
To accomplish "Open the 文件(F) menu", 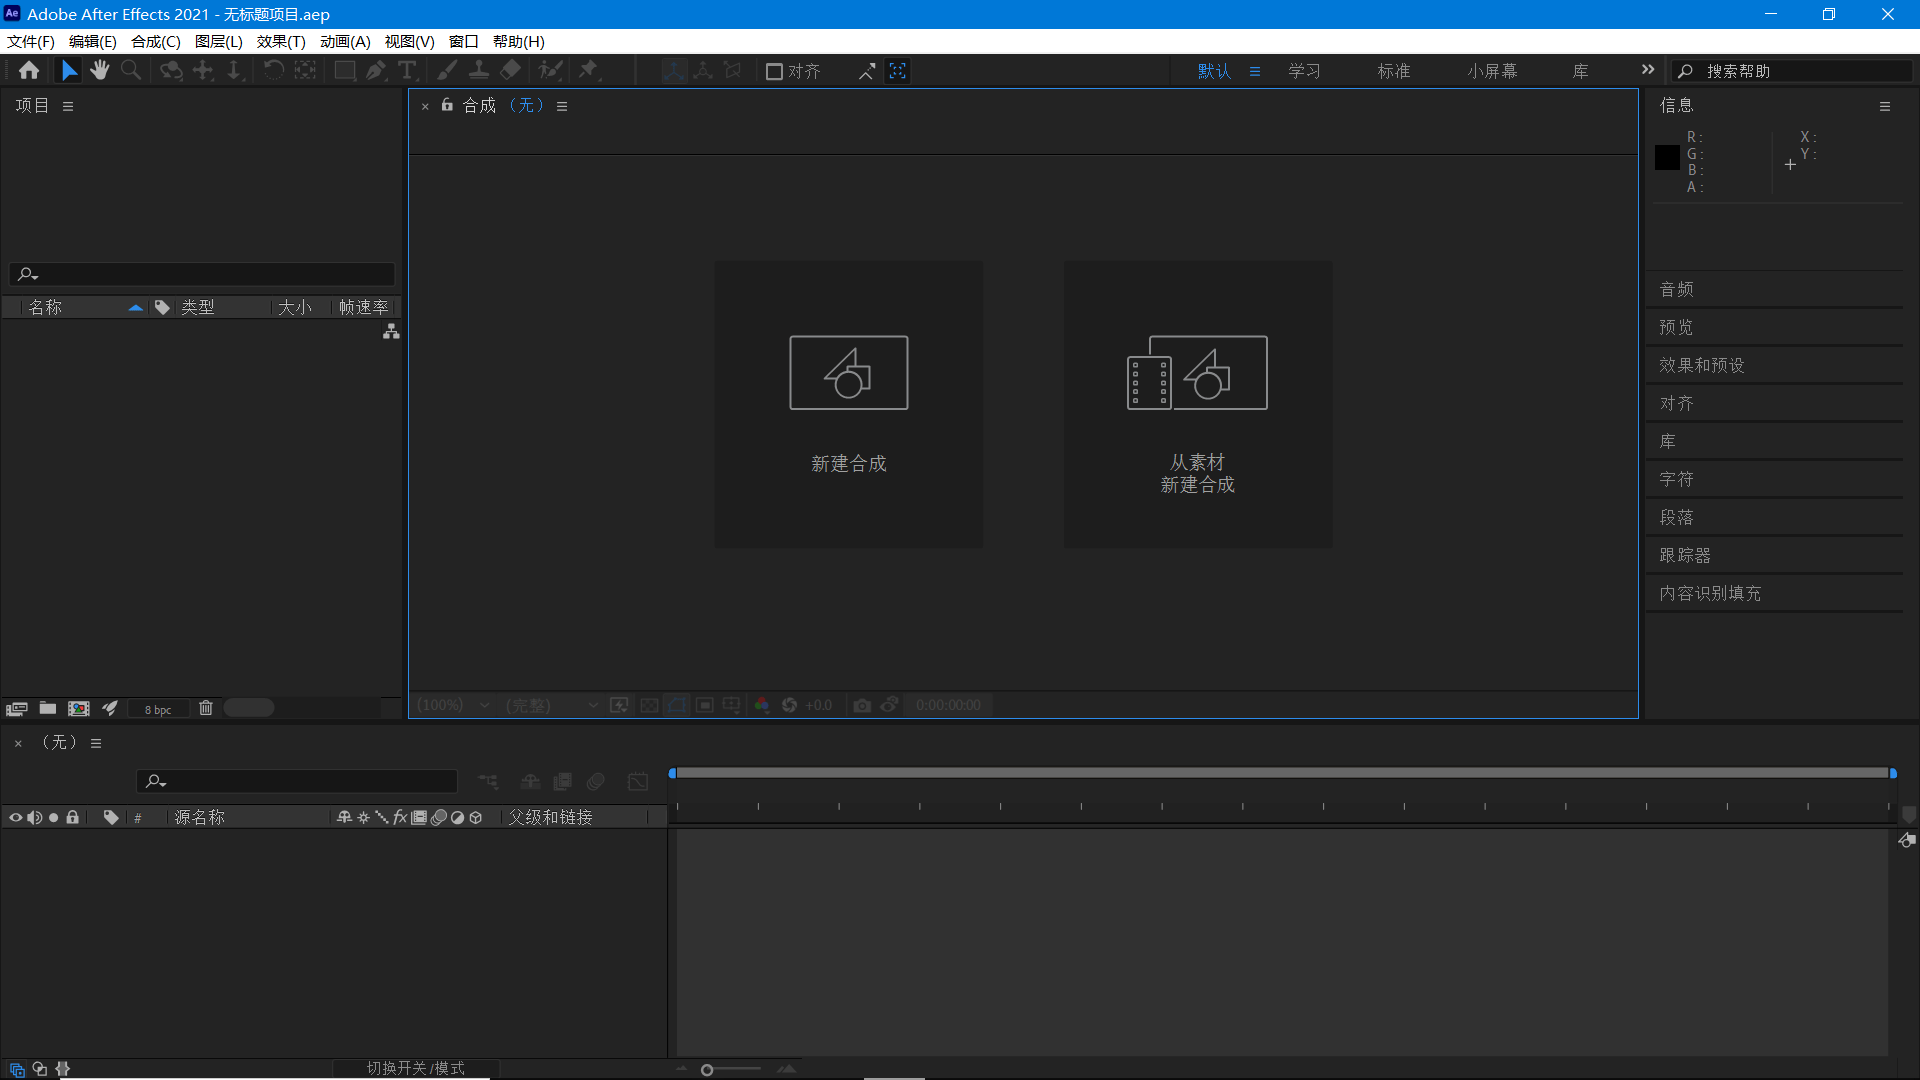I will click(30, 41).
